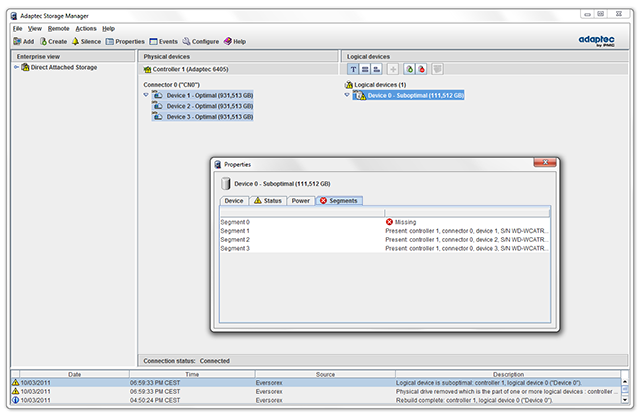The image size is (640, 414).
Task: Select the Segment 1 row
Action: pyautogui.click(x=384, y=231)
